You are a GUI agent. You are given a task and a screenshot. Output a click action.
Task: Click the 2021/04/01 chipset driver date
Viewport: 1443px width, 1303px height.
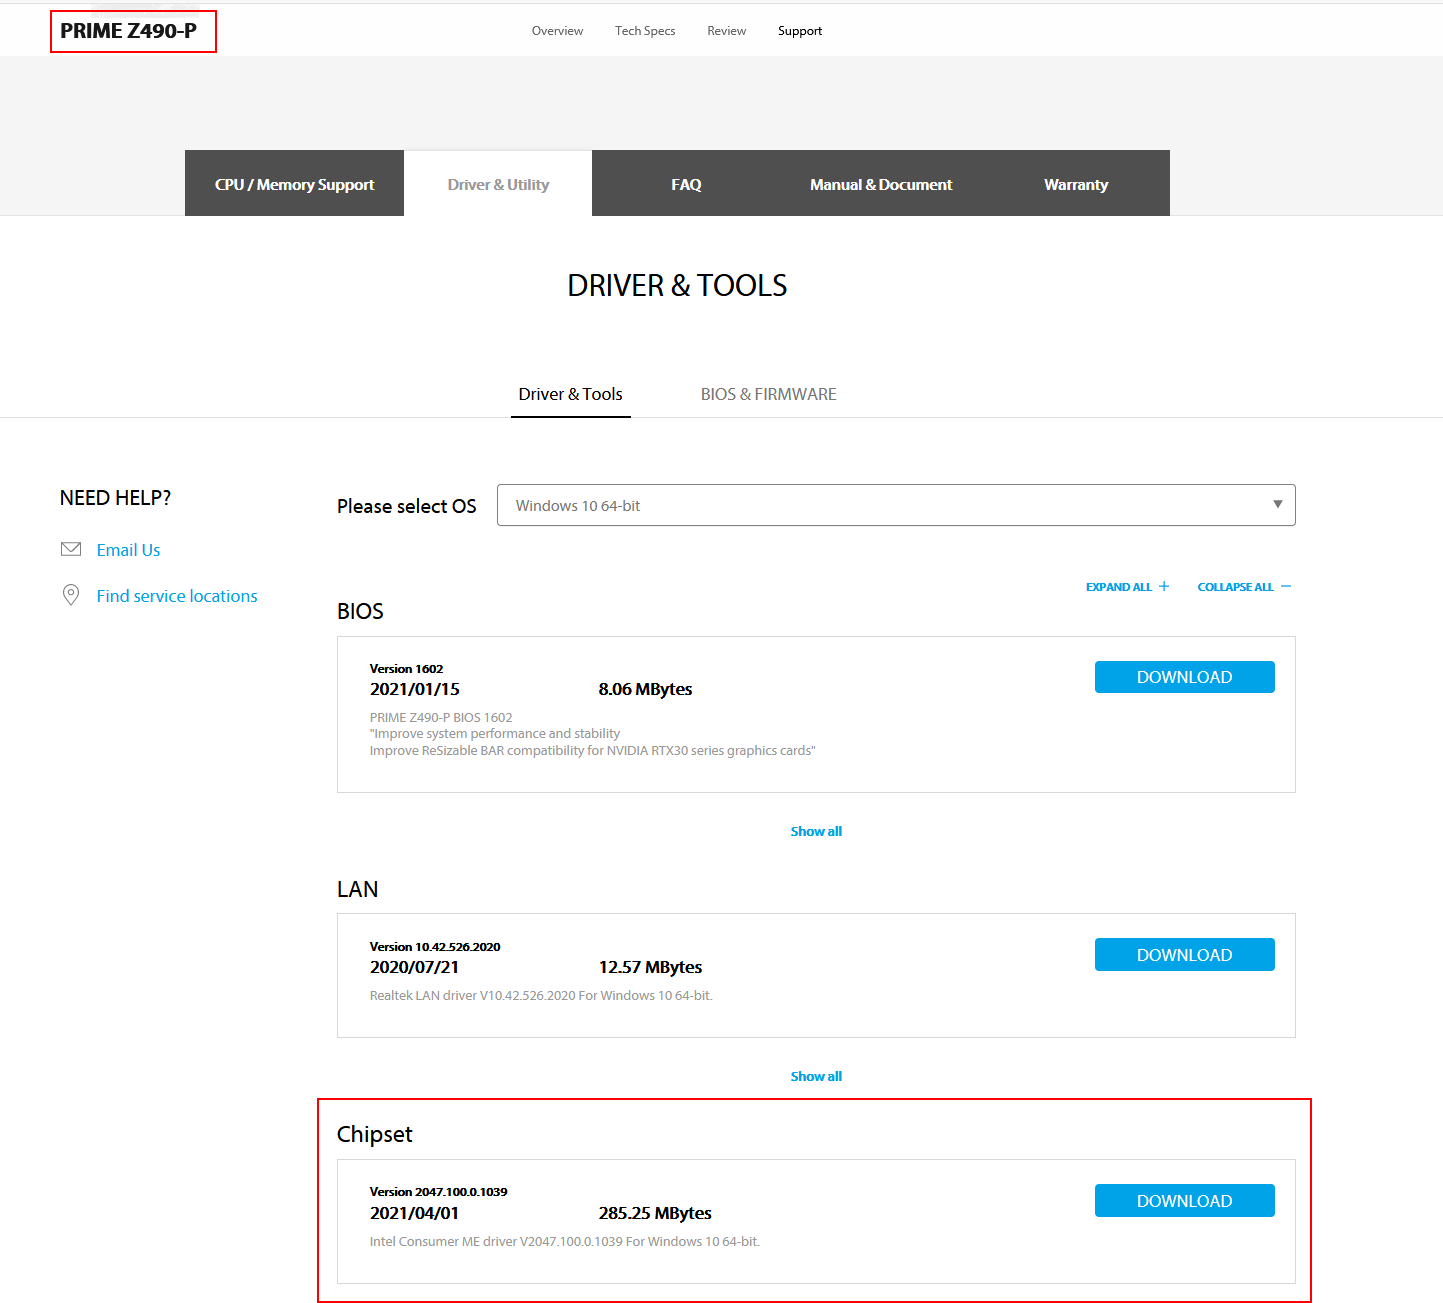coord(414,1213)
